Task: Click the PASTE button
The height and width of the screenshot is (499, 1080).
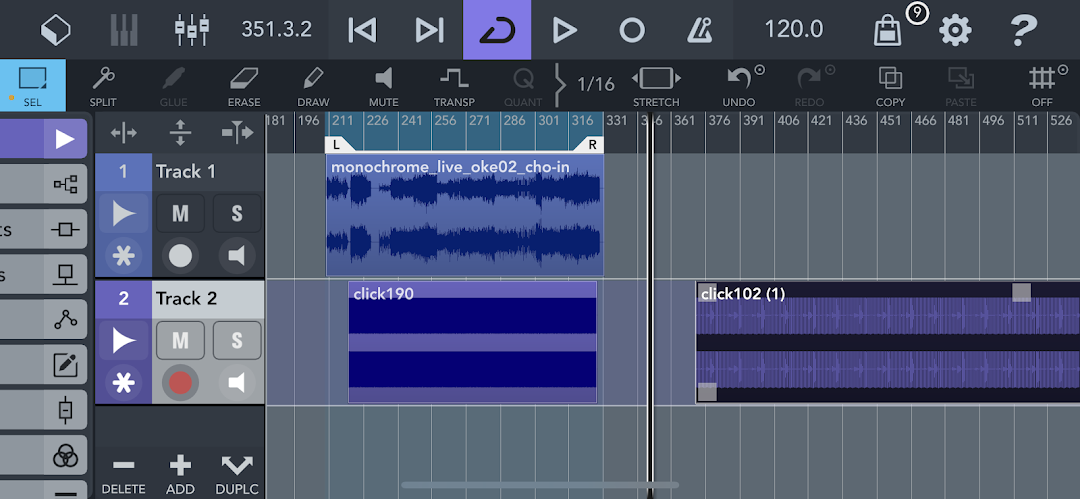Action: (x=961, y=85)
